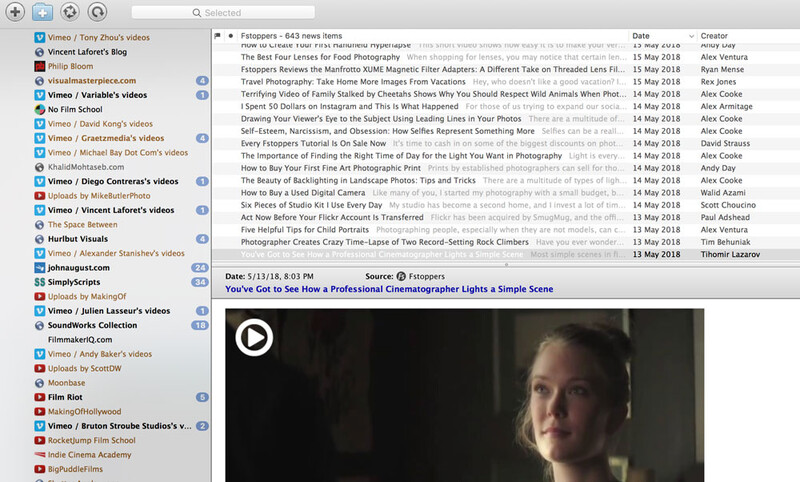Toggle Date column sort arrow
800x482 pixels.
(691, 36)
